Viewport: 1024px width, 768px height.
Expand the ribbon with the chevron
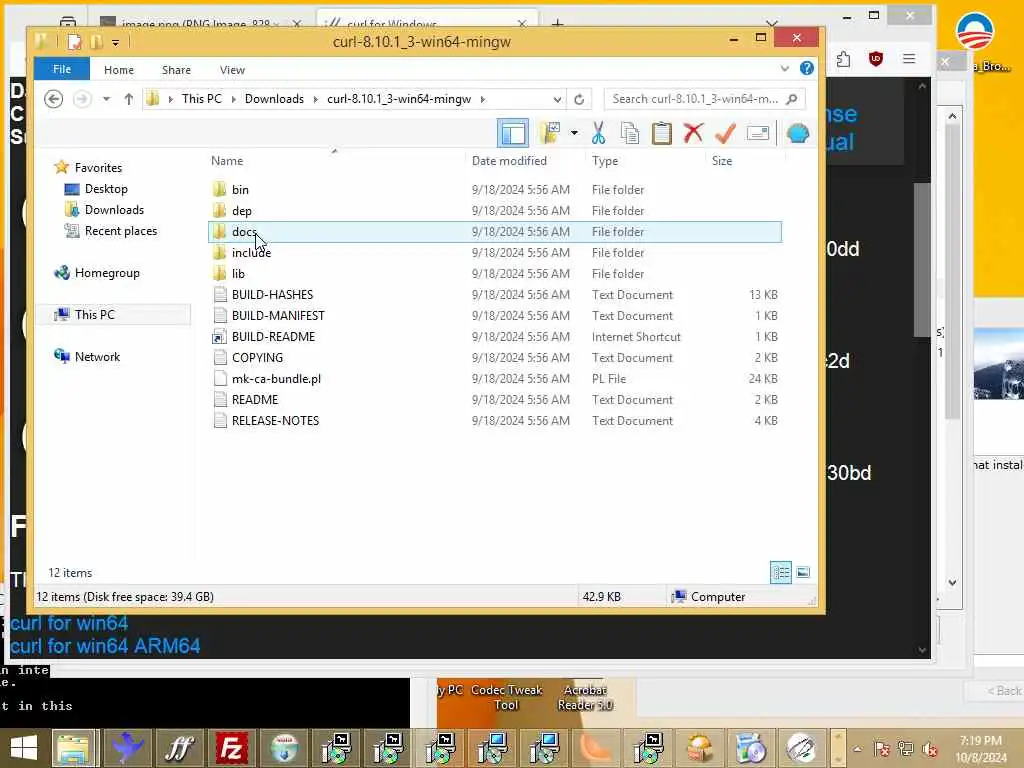(785, 69)
